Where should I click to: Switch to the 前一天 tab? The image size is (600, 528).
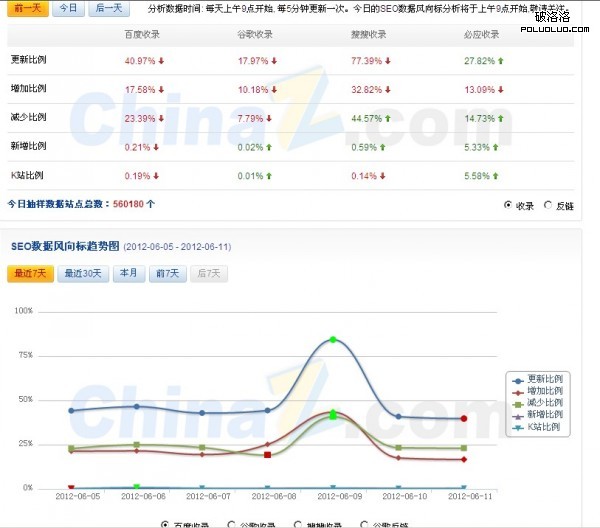click(x=27, y=8)
